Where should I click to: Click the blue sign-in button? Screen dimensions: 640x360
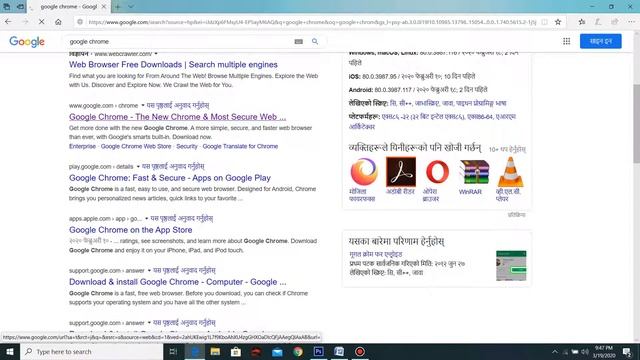[600, 41]
